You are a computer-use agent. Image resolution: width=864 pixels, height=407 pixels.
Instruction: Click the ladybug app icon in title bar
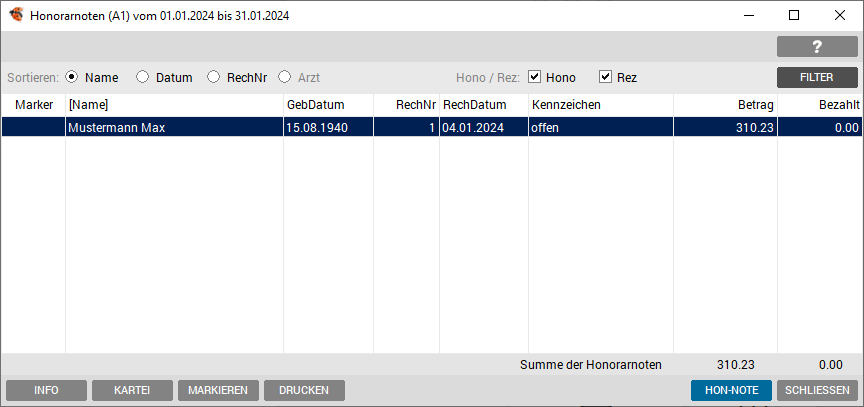point(17,15)
